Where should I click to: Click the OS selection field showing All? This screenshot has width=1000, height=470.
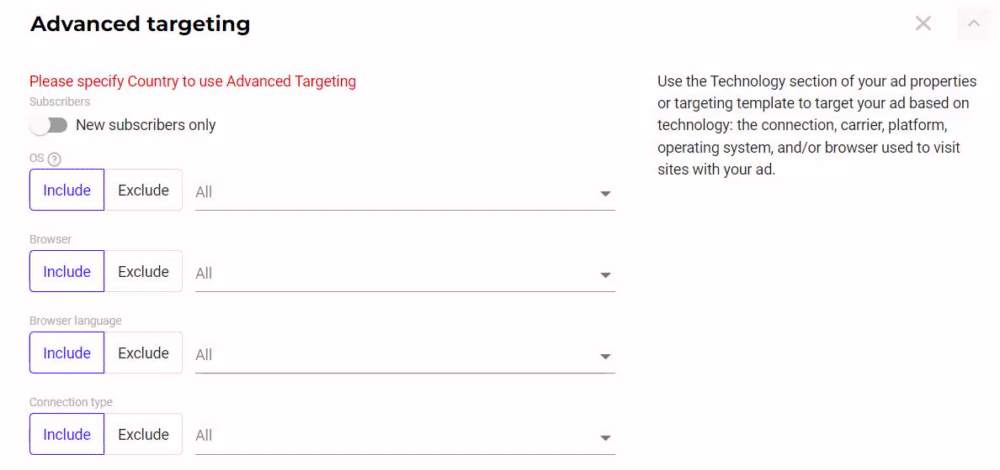click(405, 192)
